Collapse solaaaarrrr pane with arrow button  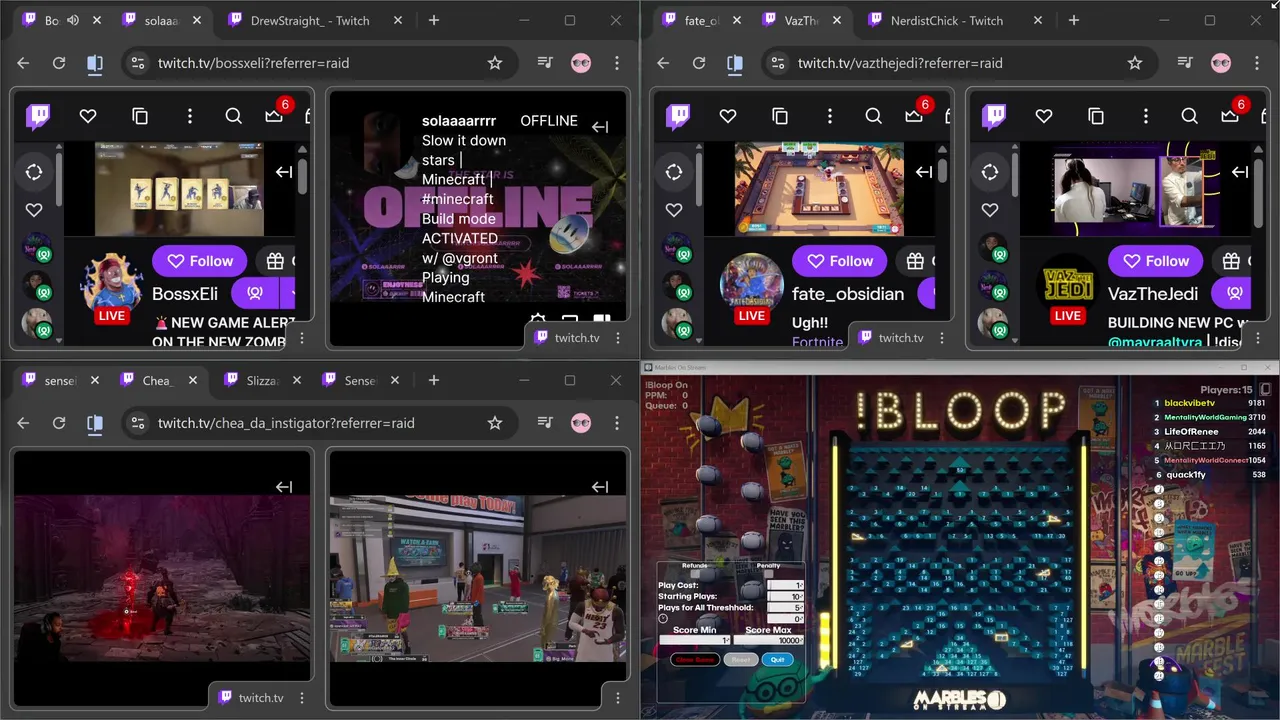600,126
